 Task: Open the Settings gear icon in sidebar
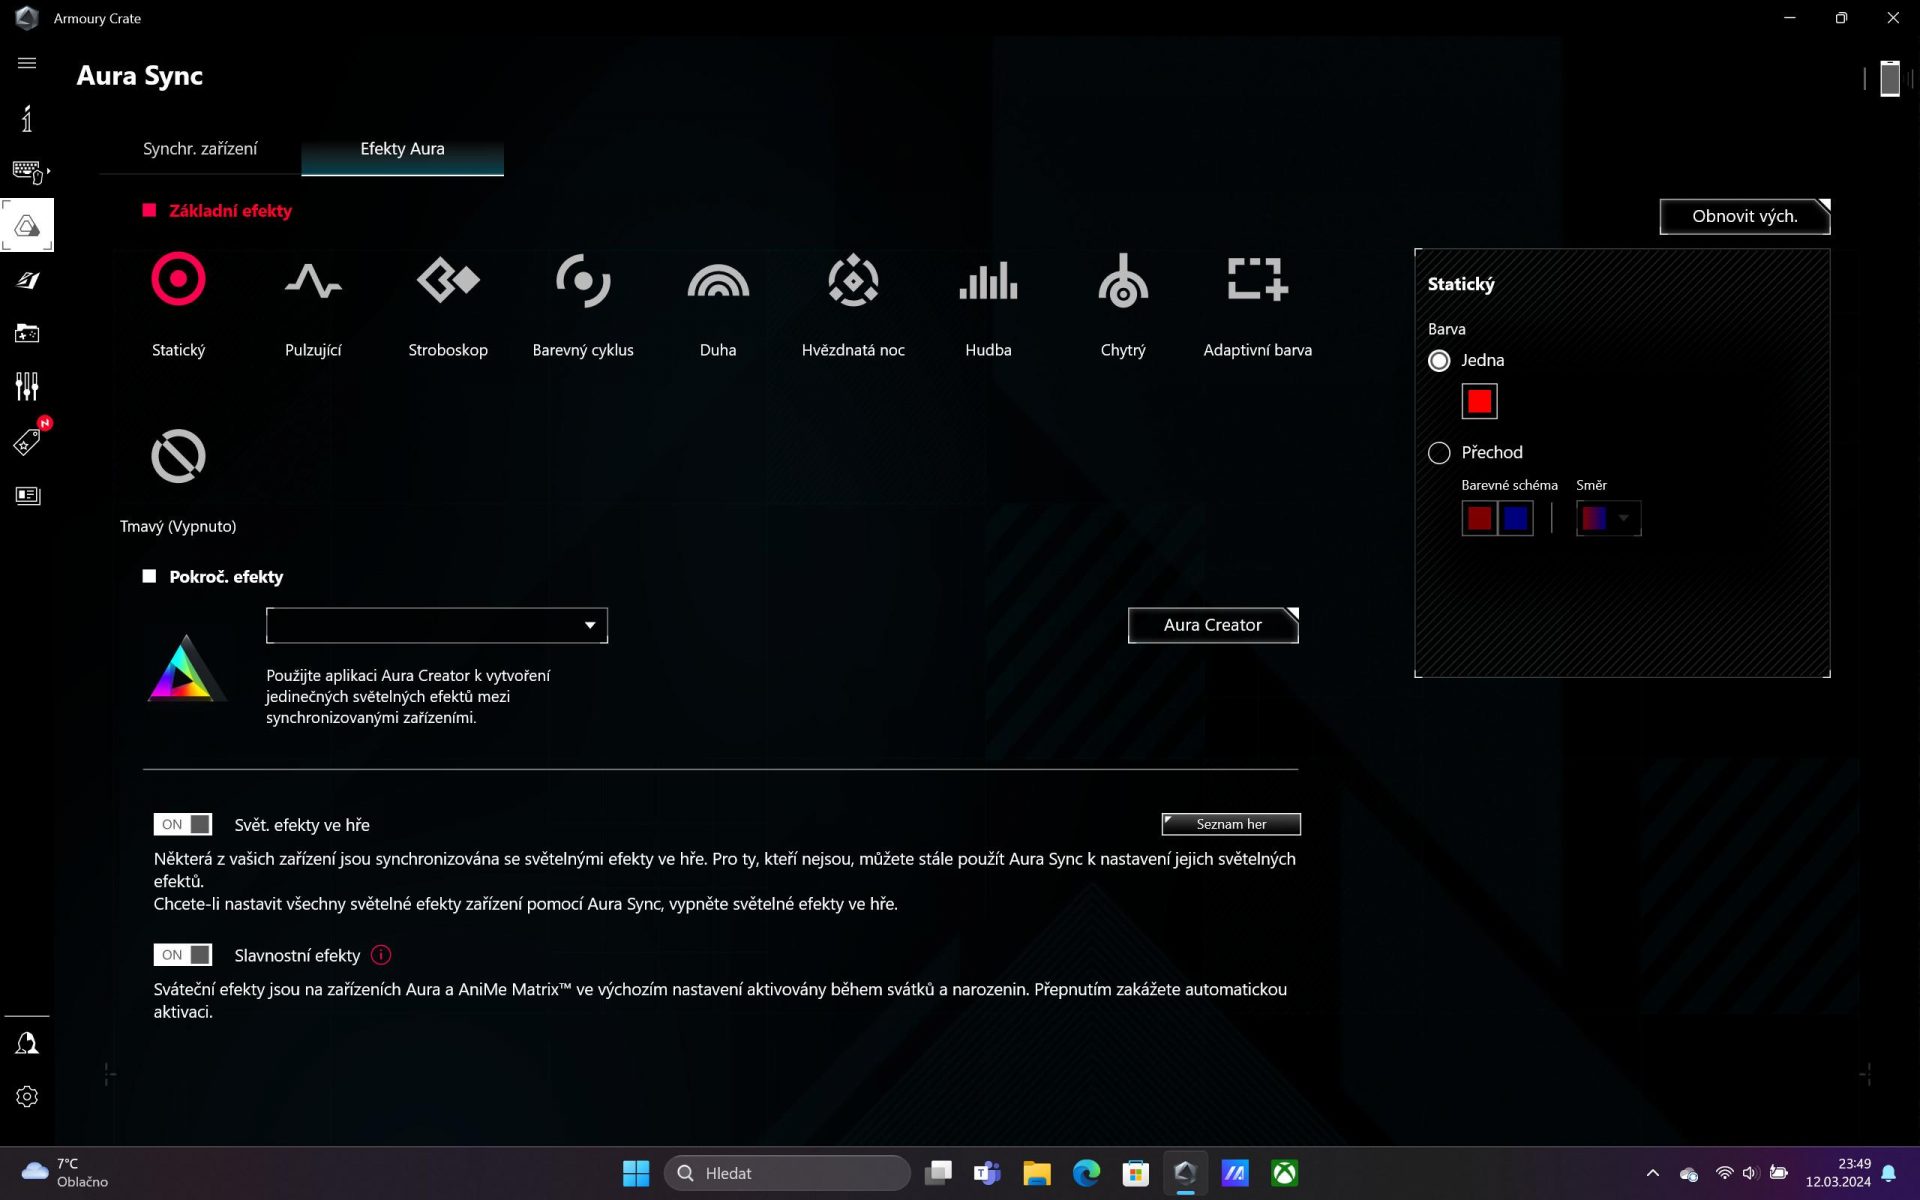tap(27, 1097)
